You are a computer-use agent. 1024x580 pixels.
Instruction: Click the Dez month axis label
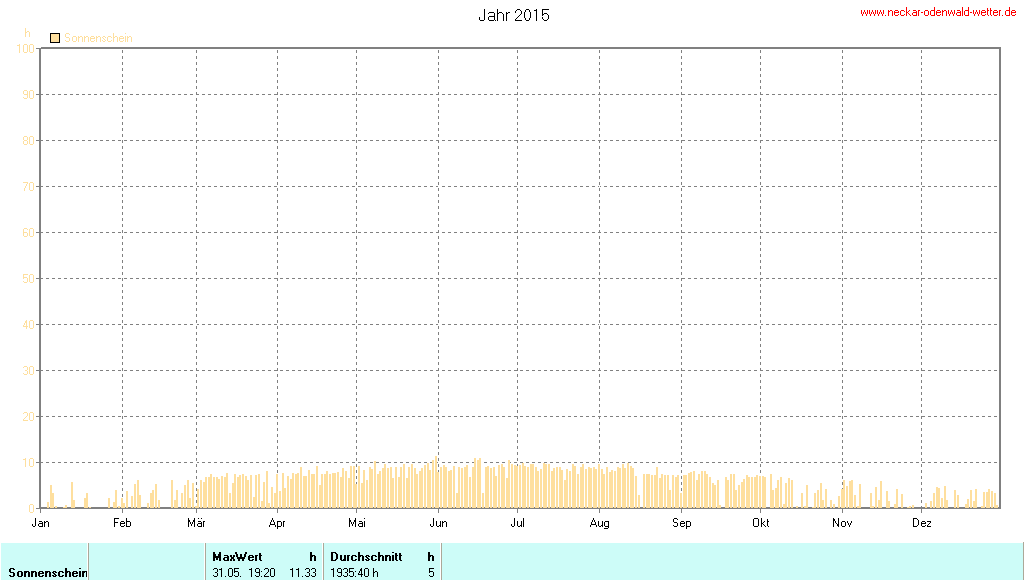922,522
